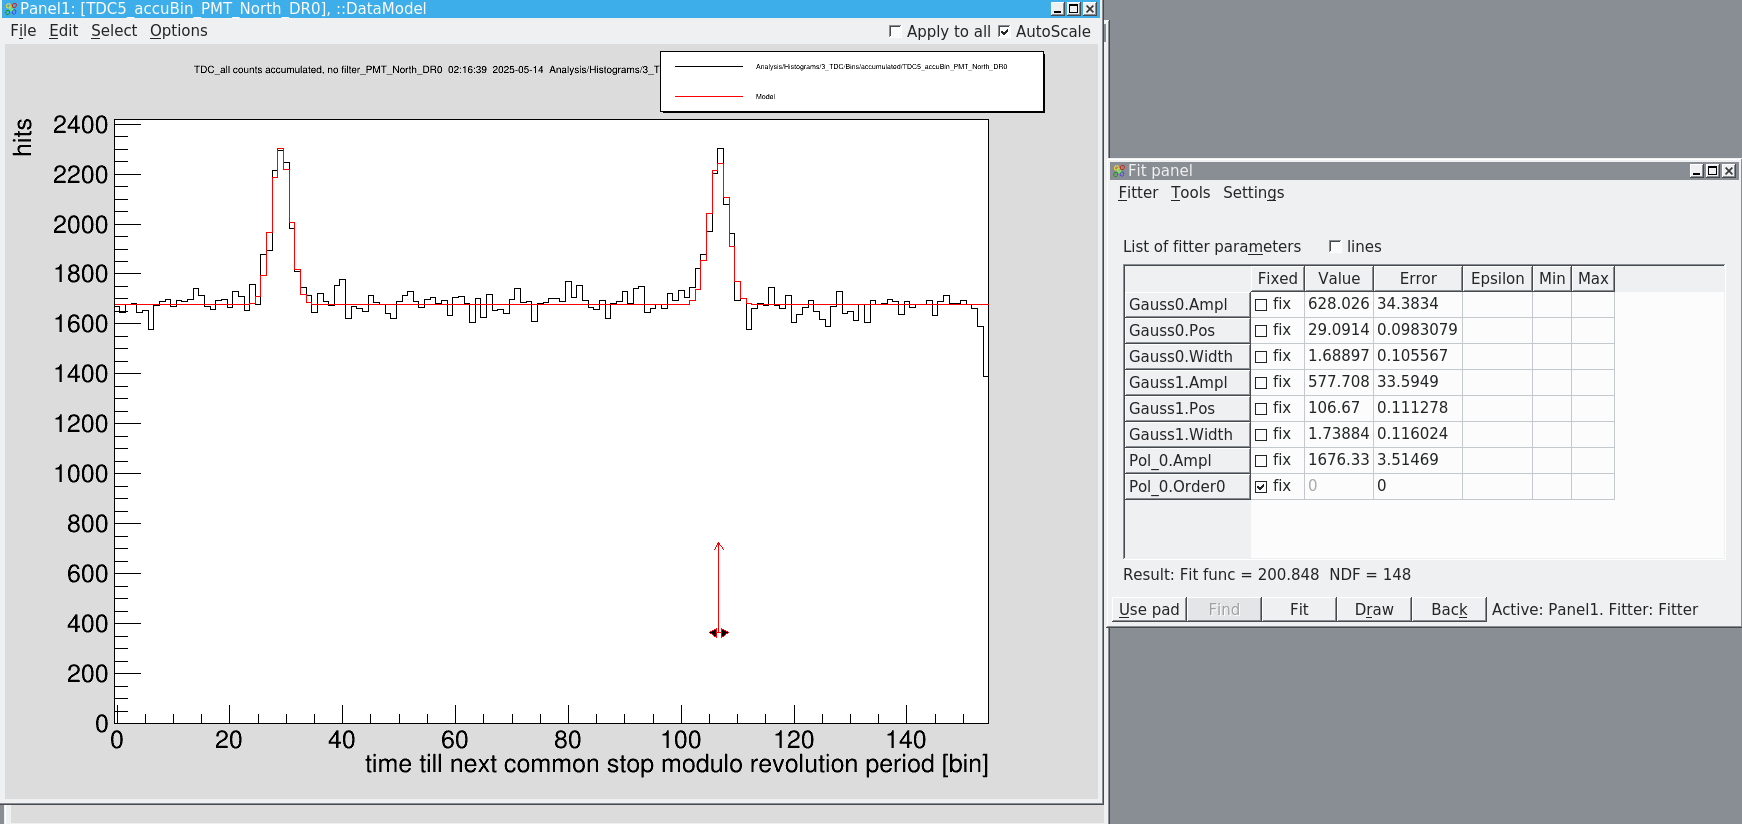This screenshot has height=824, width=1742.
Task: Click the Fit panel title bar icon
Action: (x=1119, y=171)
